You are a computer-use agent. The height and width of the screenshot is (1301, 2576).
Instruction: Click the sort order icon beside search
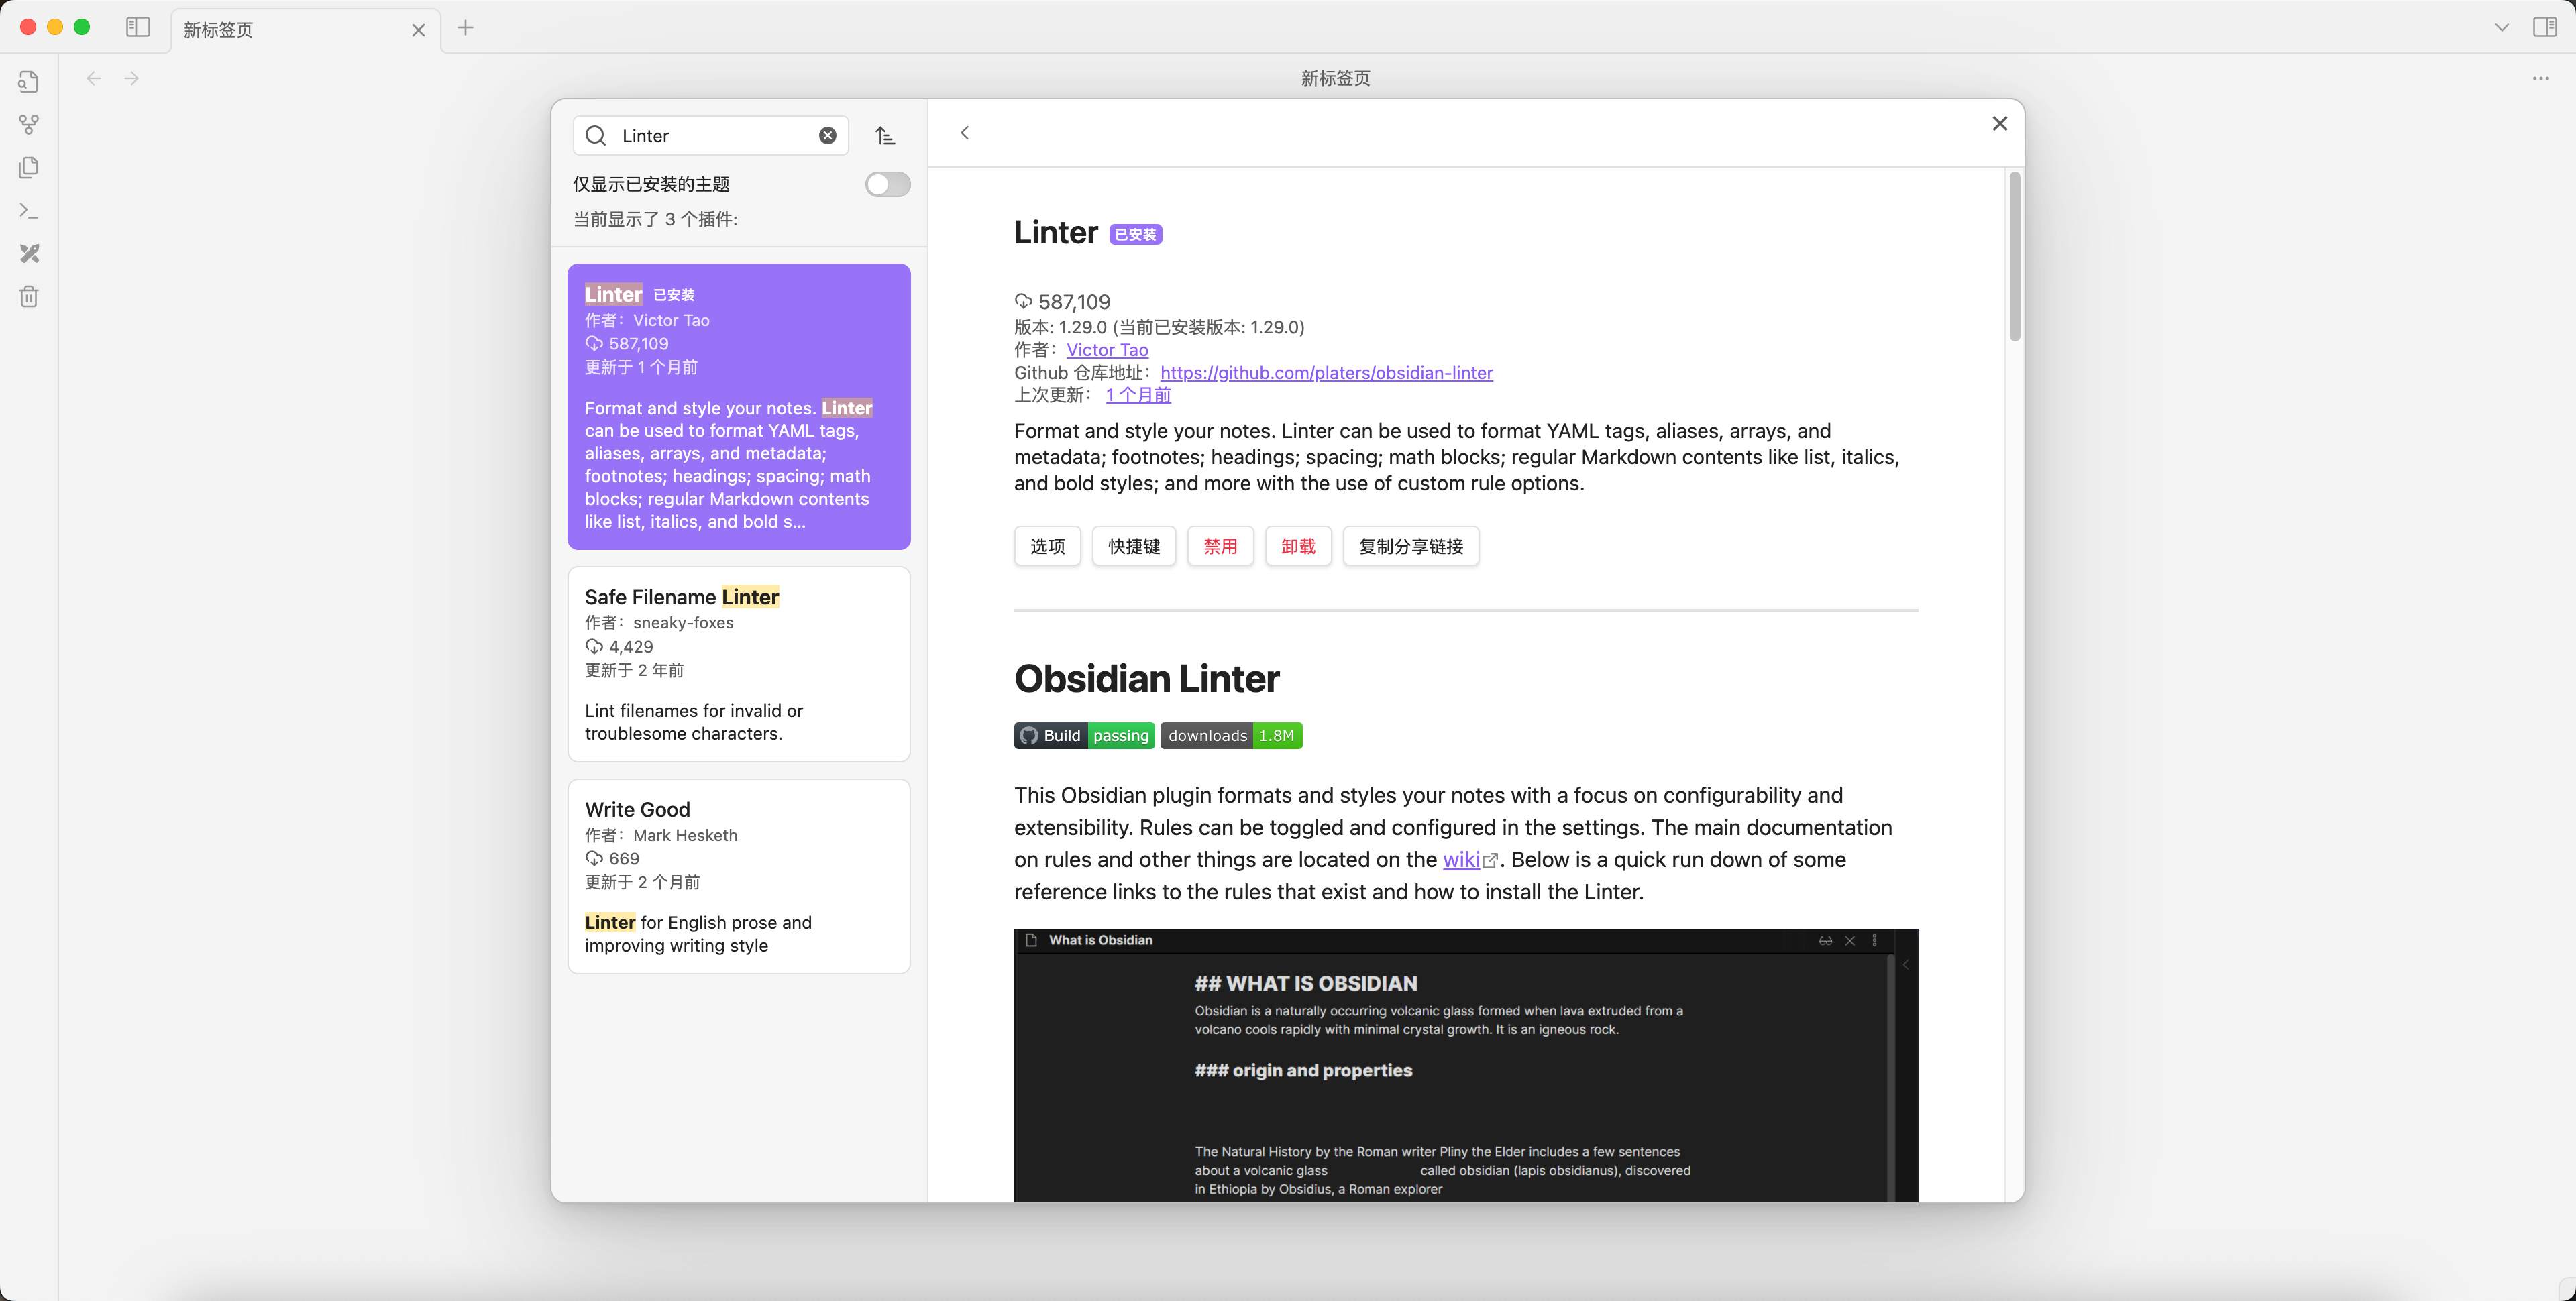pyautogui.click(x=885, y=136)
